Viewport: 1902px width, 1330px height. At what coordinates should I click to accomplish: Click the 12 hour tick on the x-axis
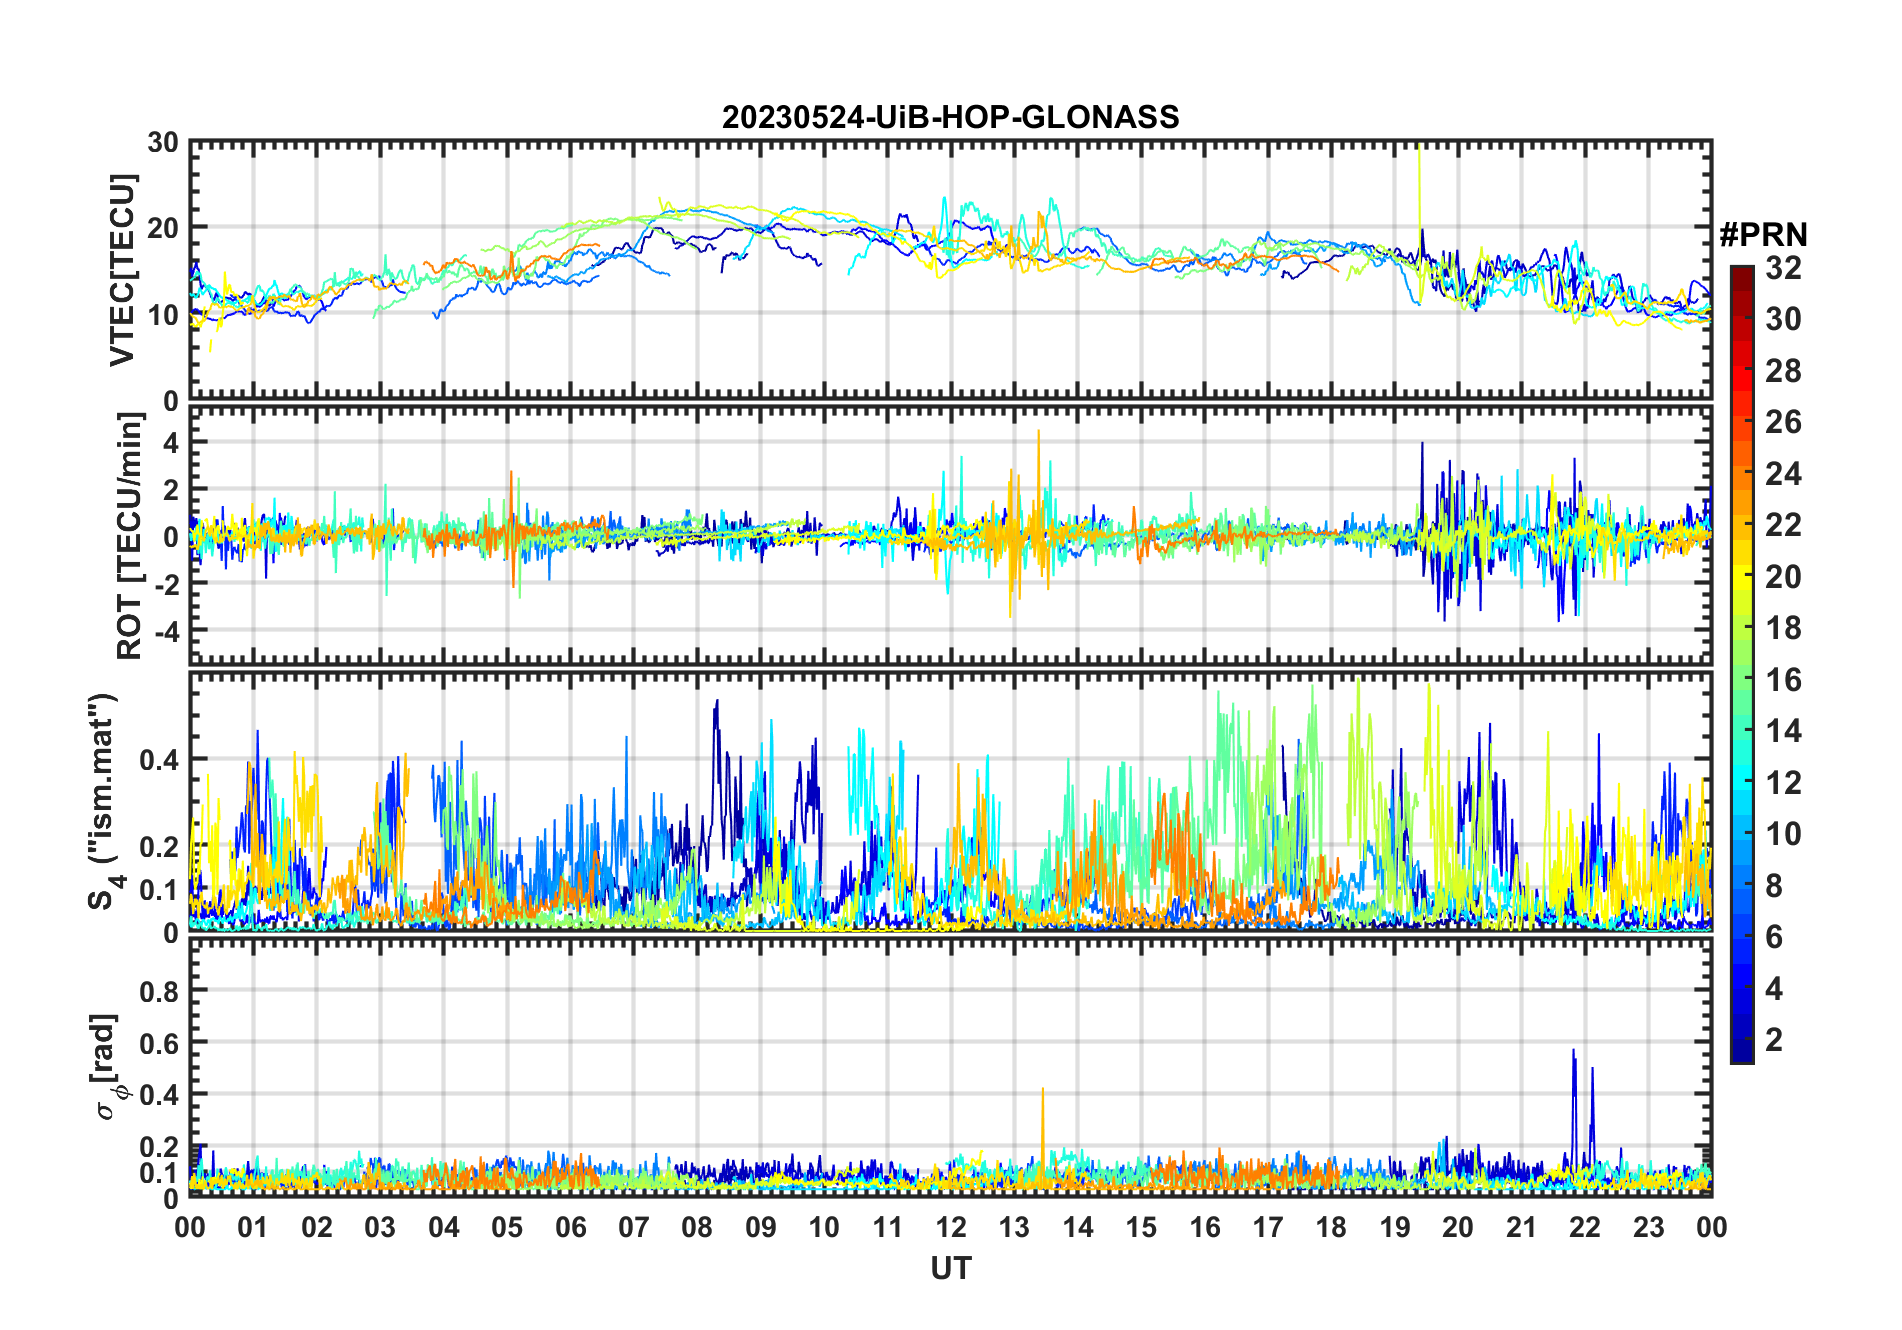(x=950, y=1227)
